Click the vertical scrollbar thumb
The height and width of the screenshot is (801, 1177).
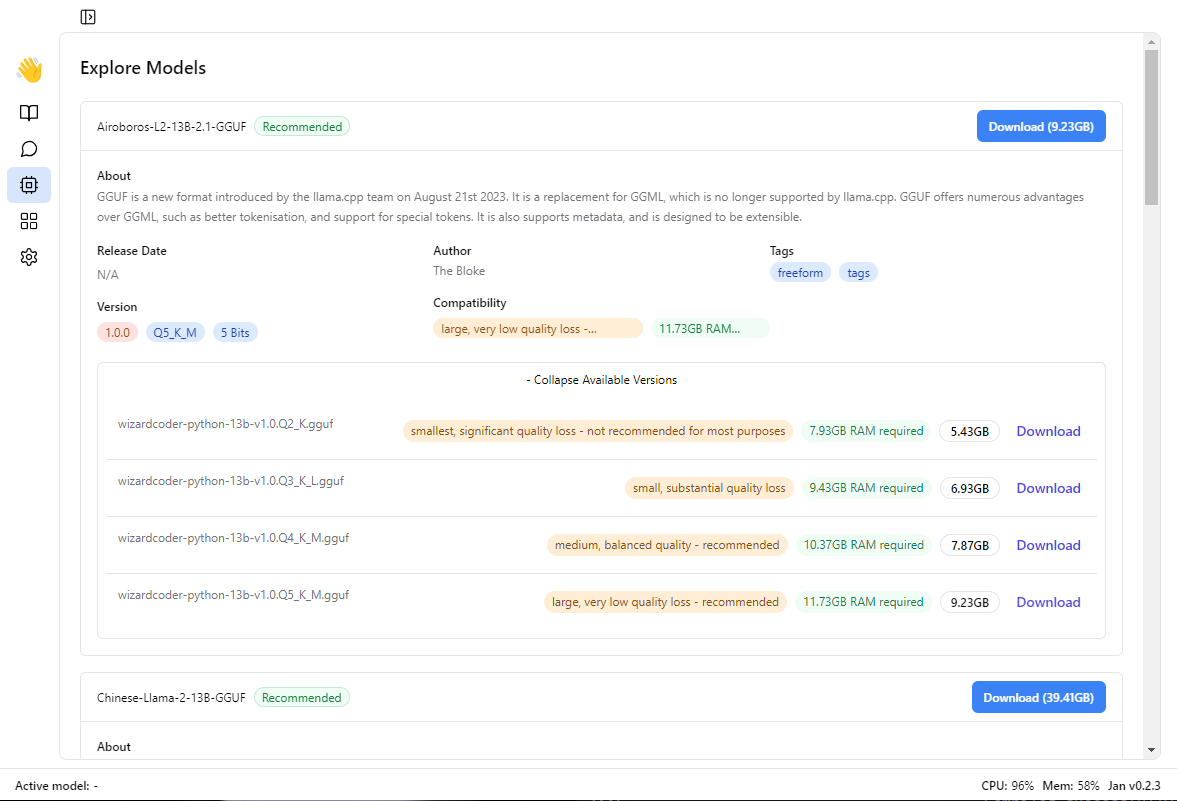[1151, 125]
